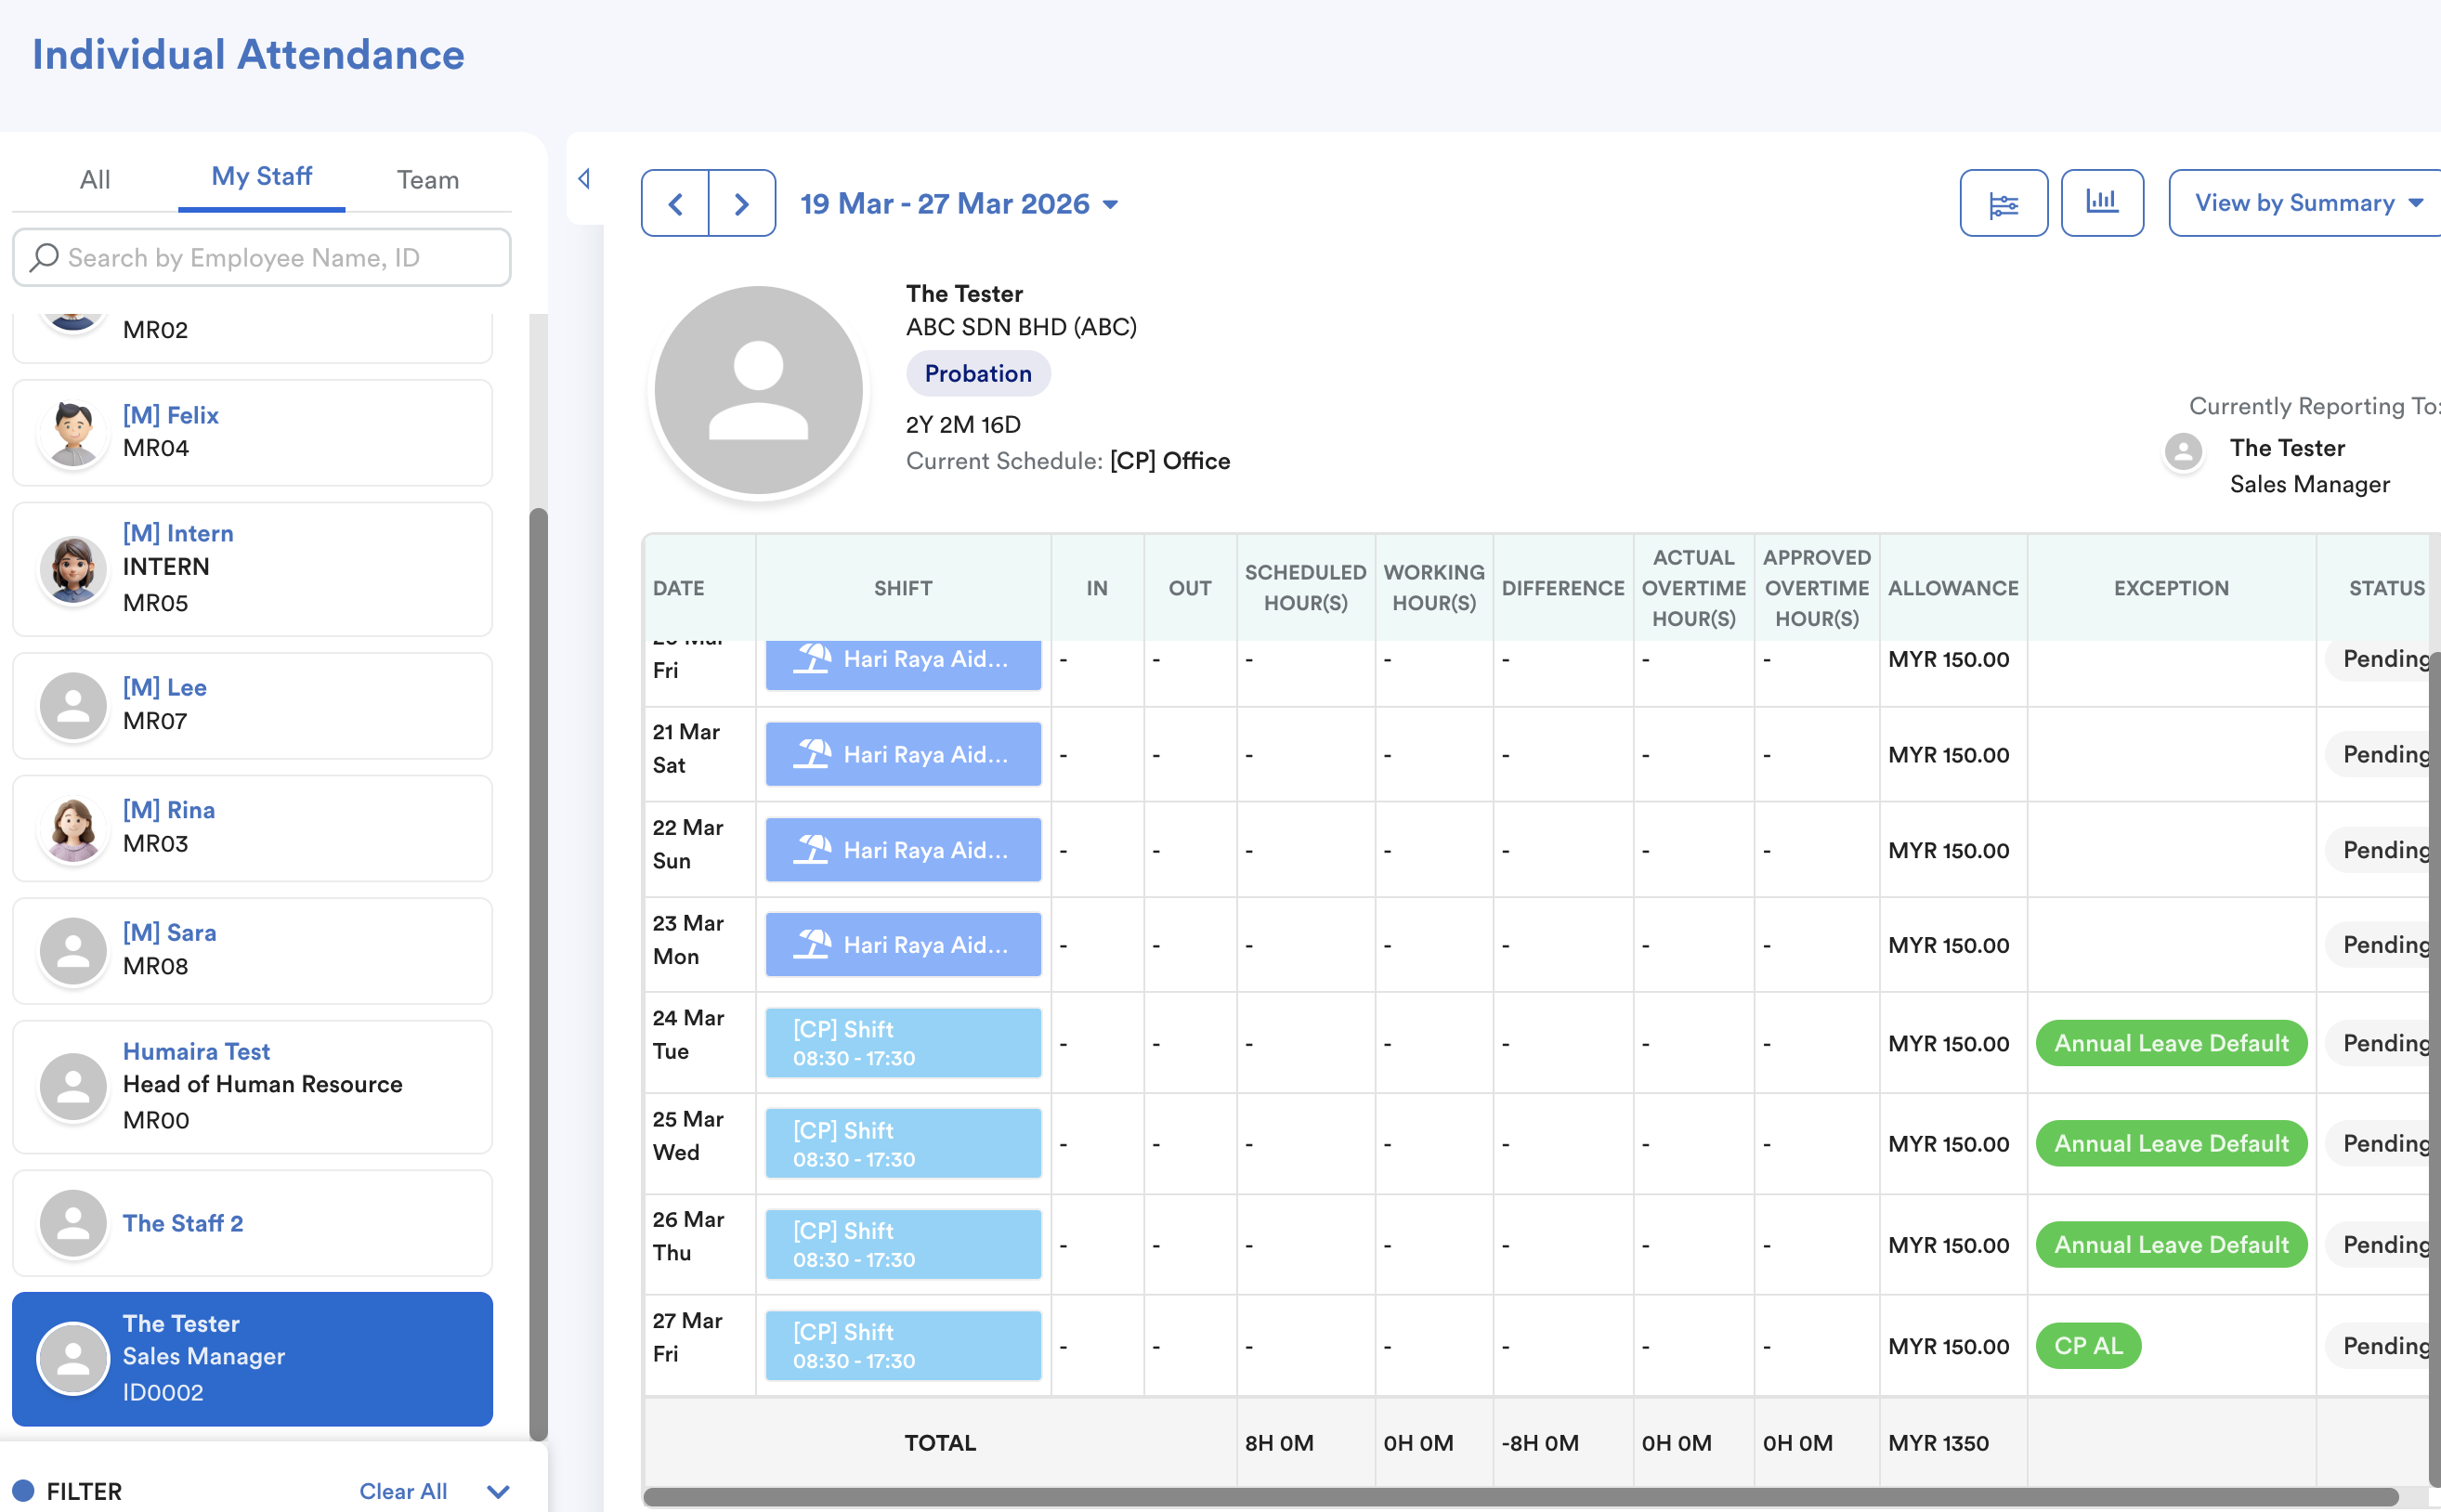Click the employee search field

coord(262,258)
